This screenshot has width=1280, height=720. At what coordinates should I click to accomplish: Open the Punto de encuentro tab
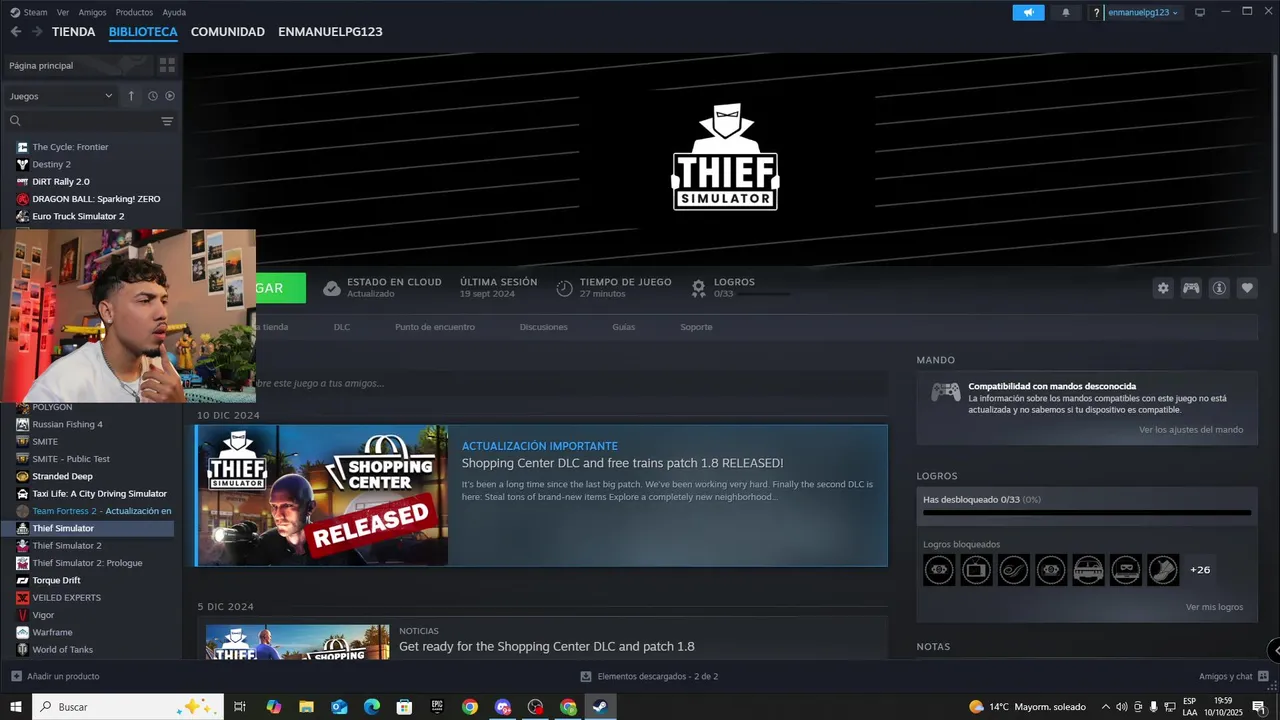(435, 327)
